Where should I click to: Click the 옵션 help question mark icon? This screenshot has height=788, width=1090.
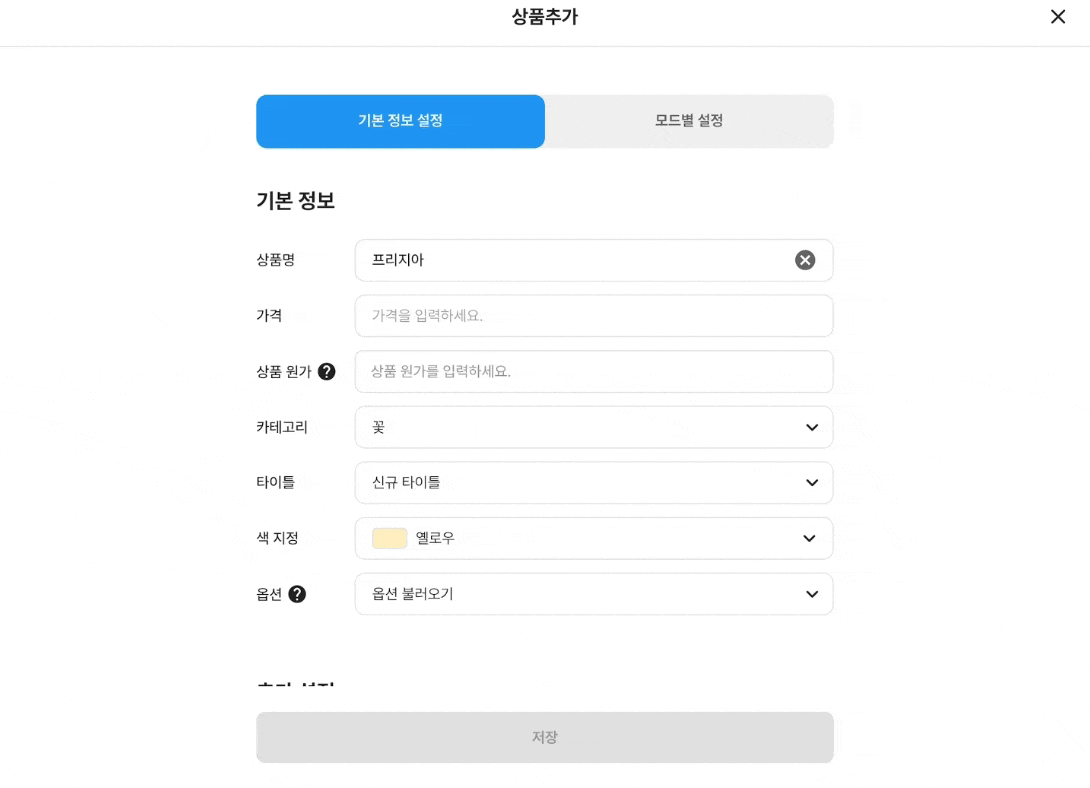297,594
